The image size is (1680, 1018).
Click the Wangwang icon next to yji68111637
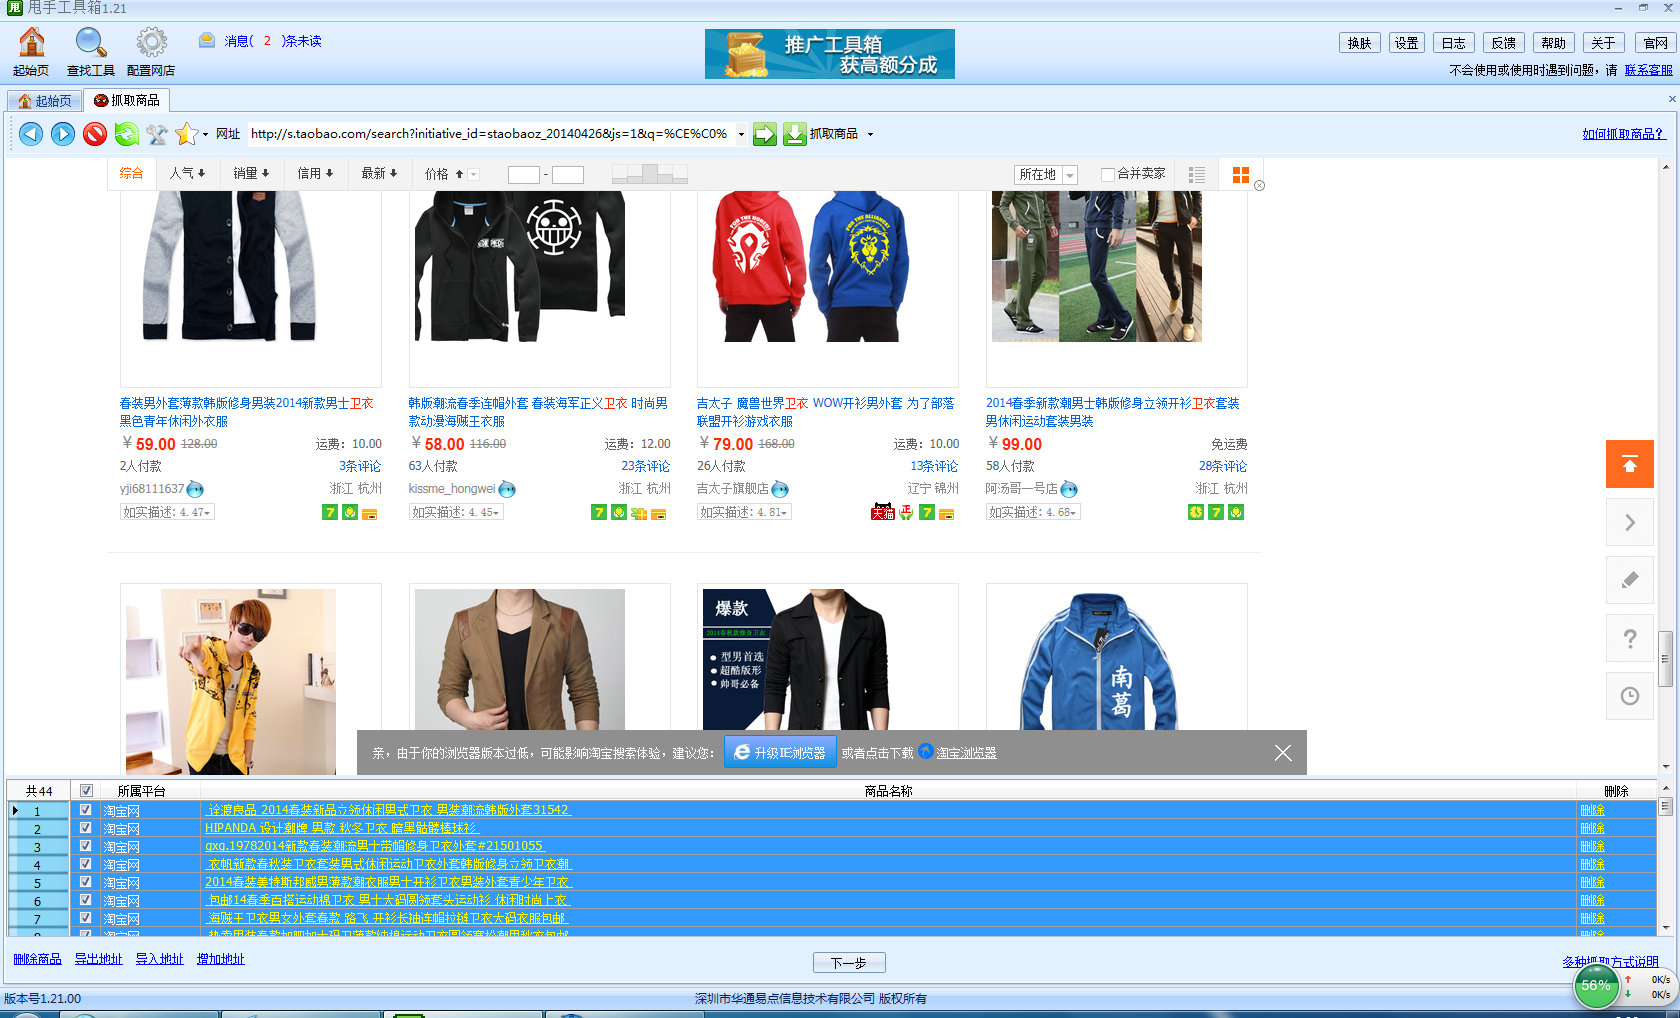[196, 489]
